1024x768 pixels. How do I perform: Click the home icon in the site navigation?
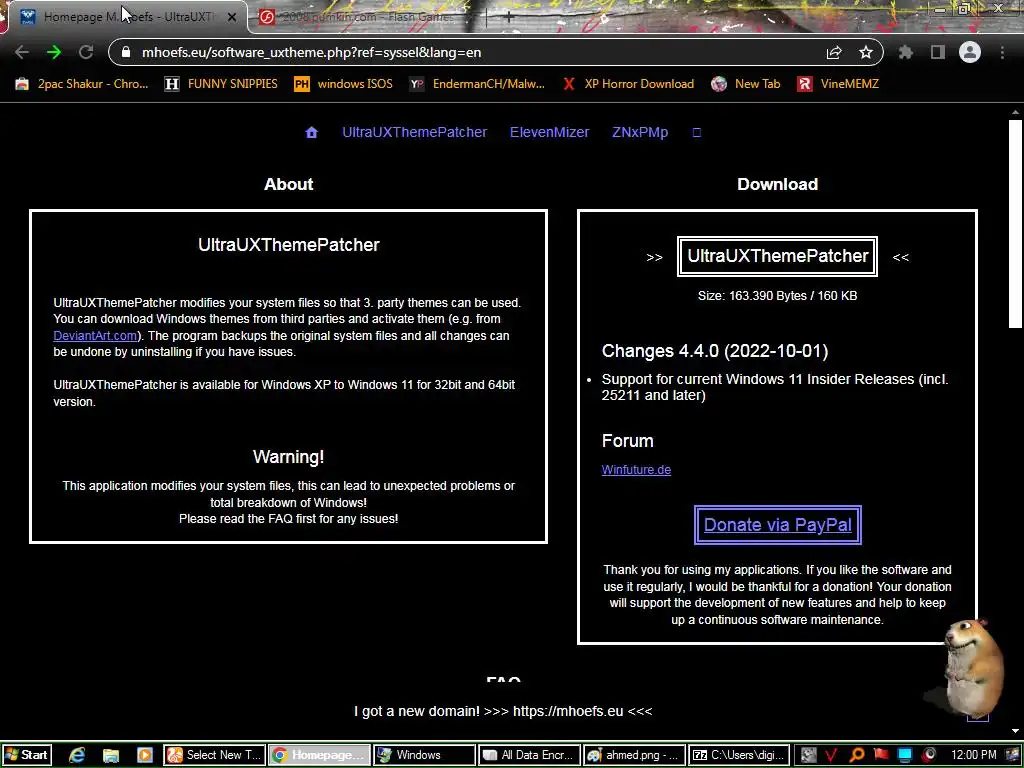click(x=312, y=133)
